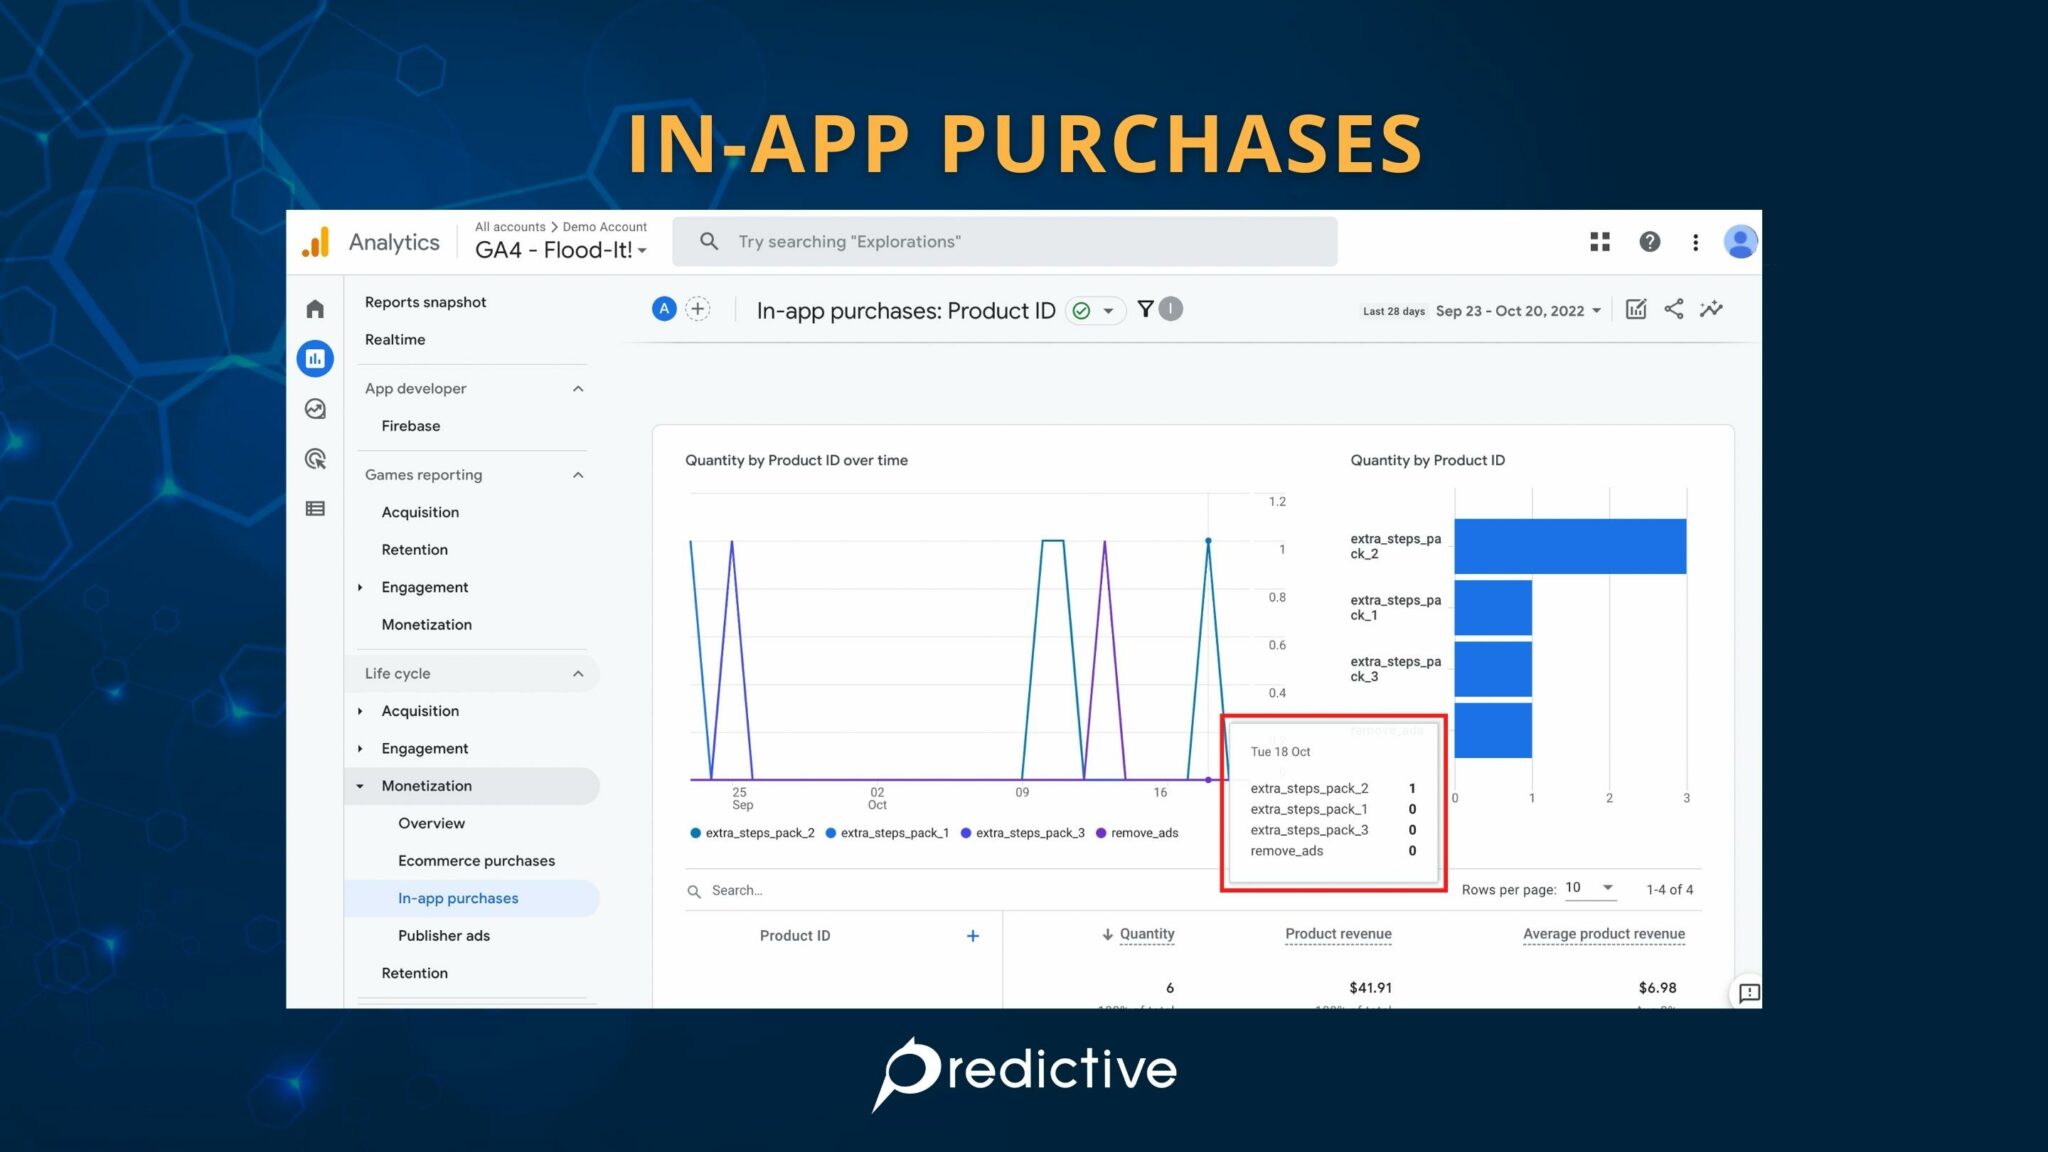Screen dimensions: 2048x1152
Task: Open the Rows per page dropdown
Action: coord(1589,888)
